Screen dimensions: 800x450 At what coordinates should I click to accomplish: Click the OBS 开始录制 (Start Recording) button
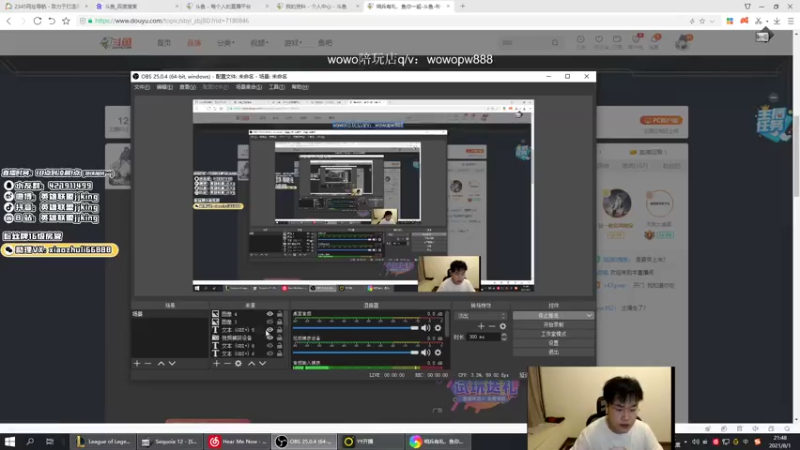tap(554, 324)
